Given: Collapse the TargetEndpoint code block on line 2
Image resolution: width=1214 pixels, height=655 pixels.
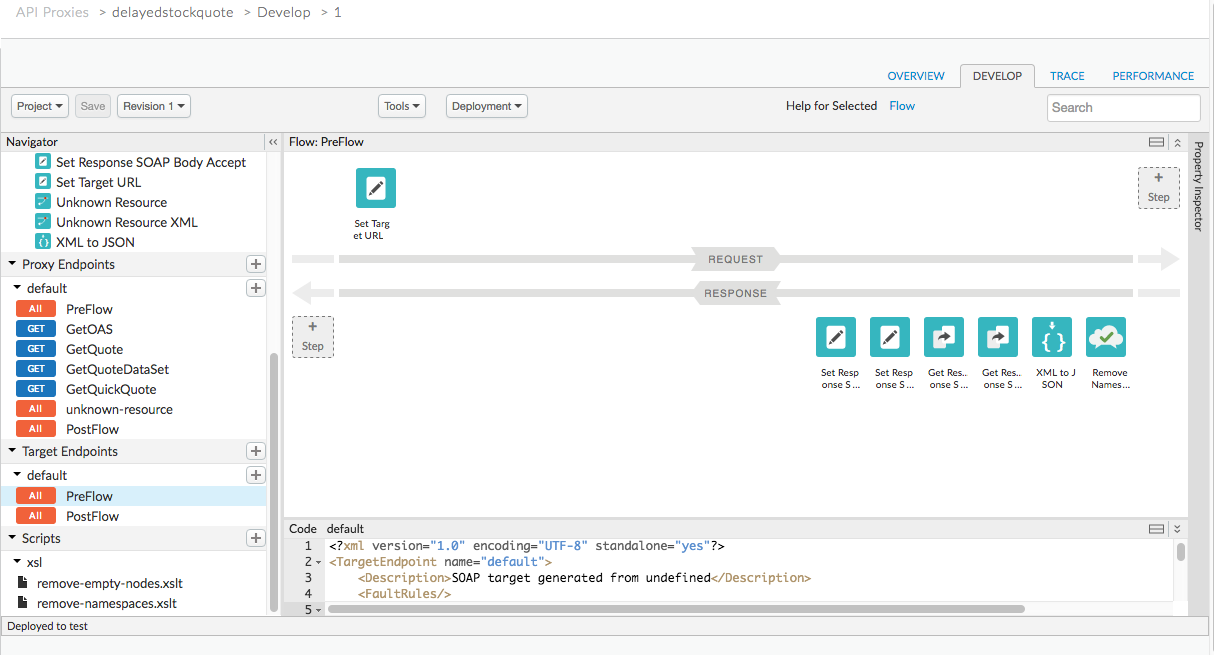Looking at the screenshot, I should pos(317,561).
